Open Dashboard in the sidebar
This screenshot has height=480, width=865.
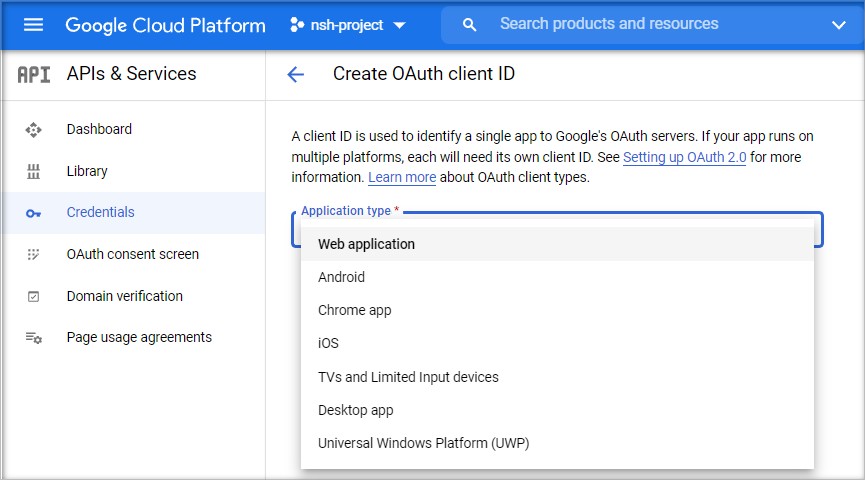133,129
